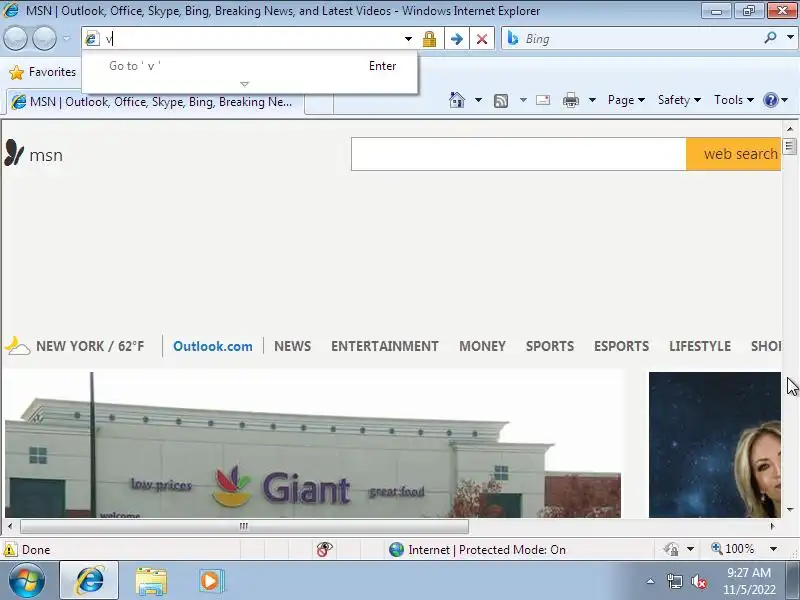Screen dimensions: 800x600
Task: Open New York weather link
Action: (74, 346)
